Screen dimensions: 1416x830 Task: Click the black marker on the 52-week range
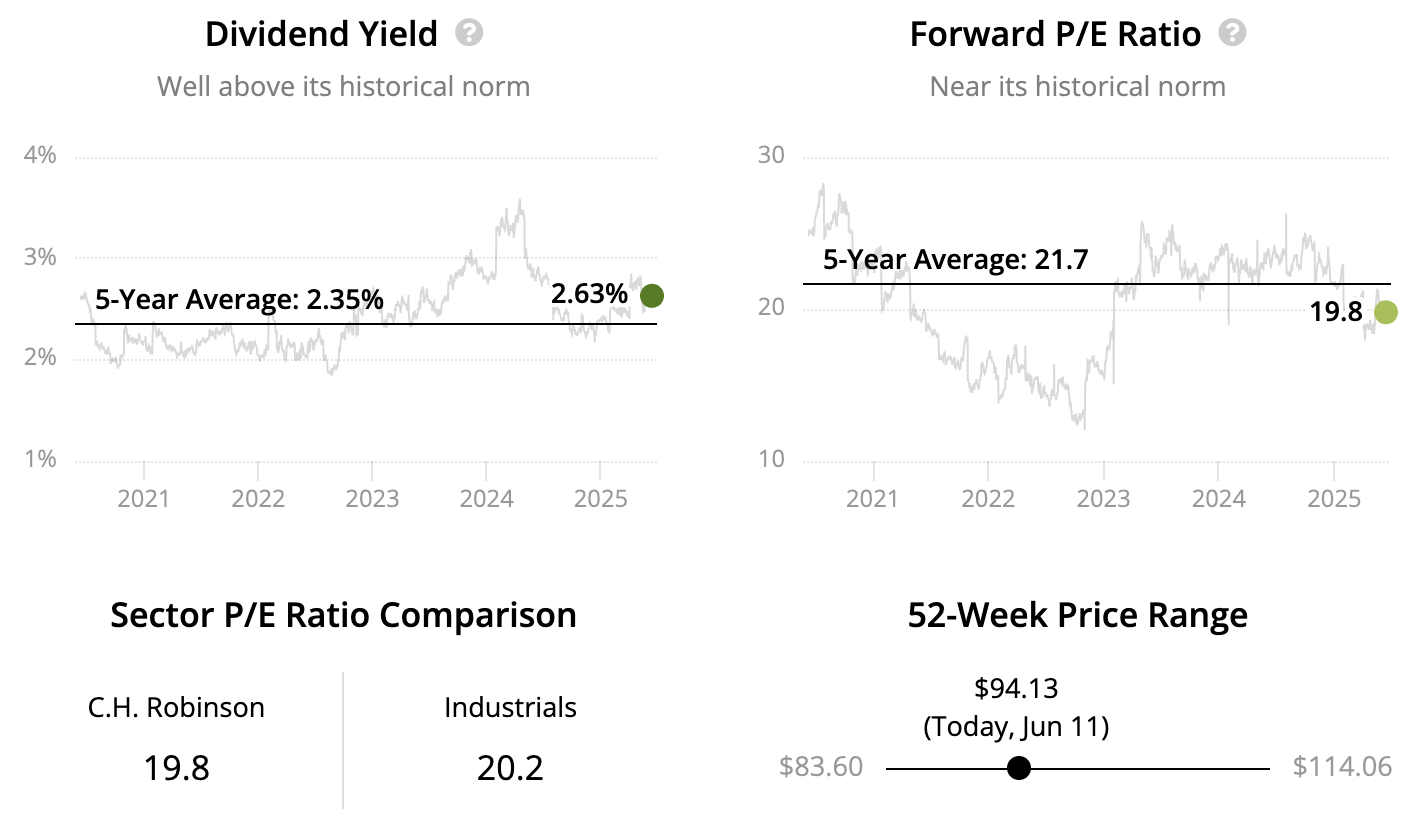click(x=1019, y=768)
